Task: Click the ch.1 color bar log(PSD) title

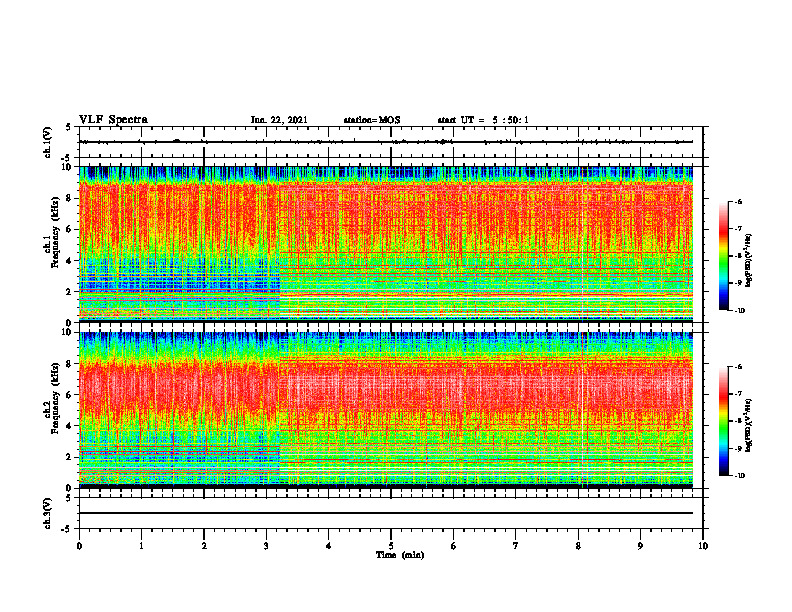Action: (749, 261)
